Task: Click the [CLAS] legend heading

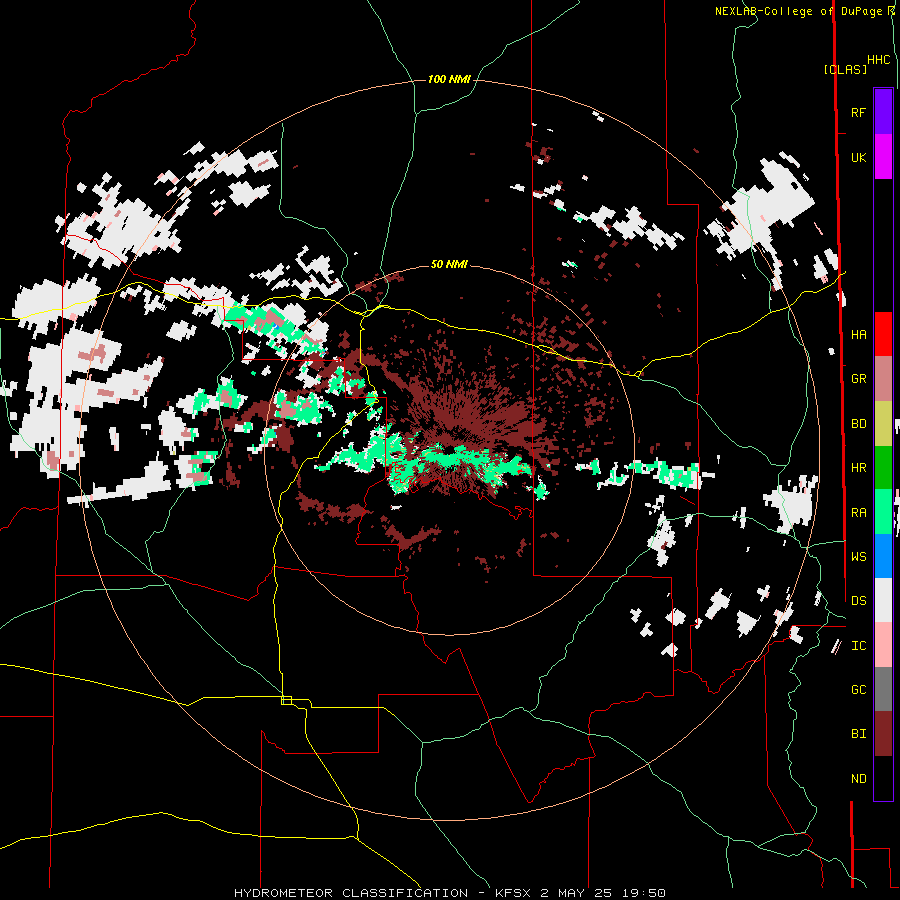Action: pos(845,69)
